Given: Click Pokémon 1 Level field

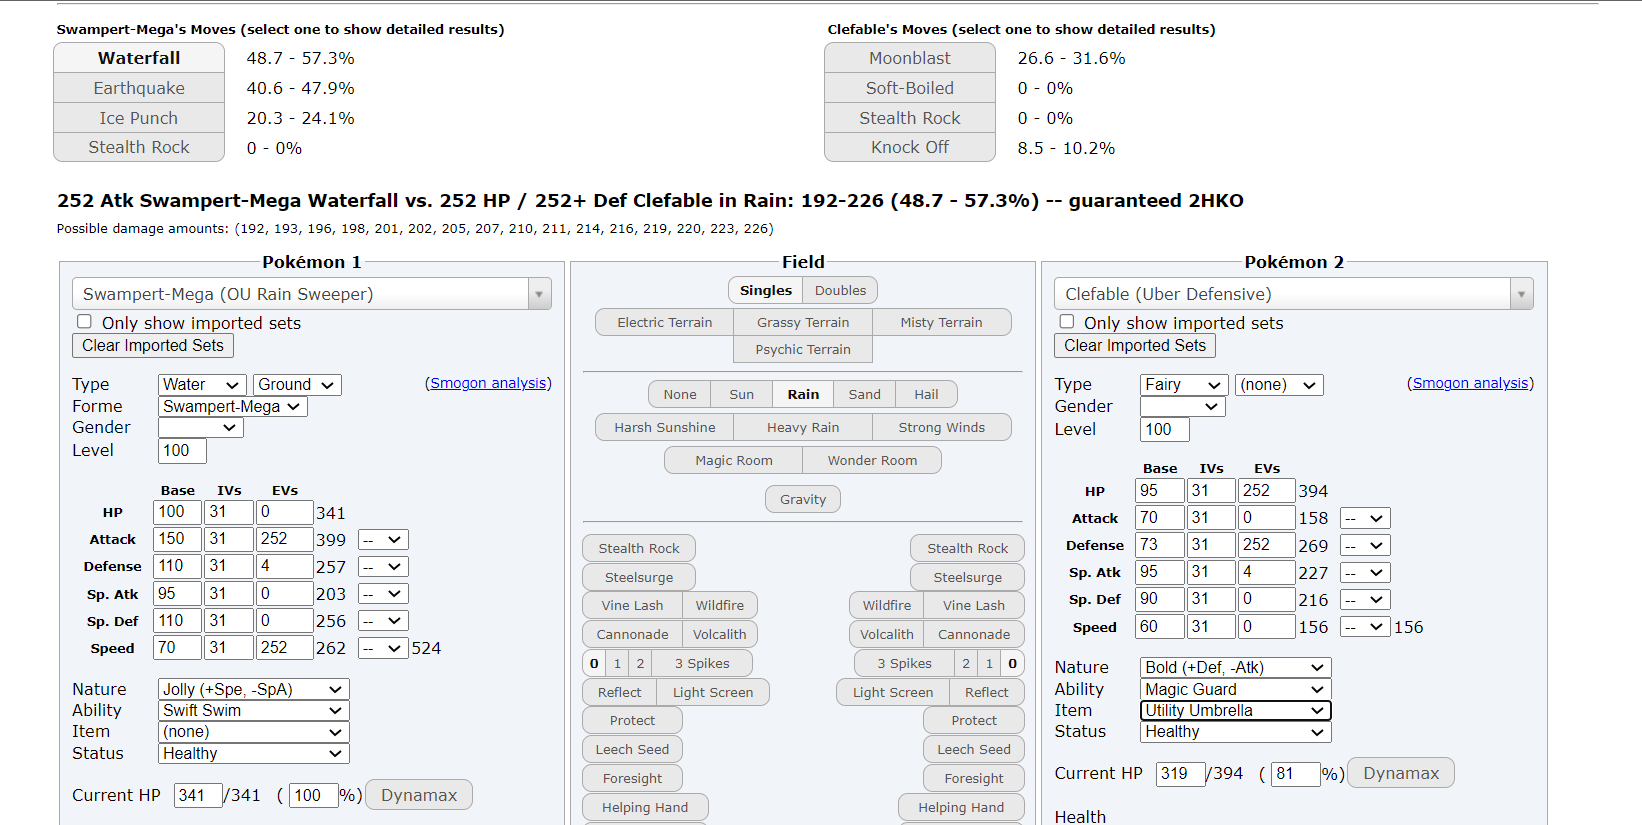Looking at the screenshot, I should tap(182, 451).
